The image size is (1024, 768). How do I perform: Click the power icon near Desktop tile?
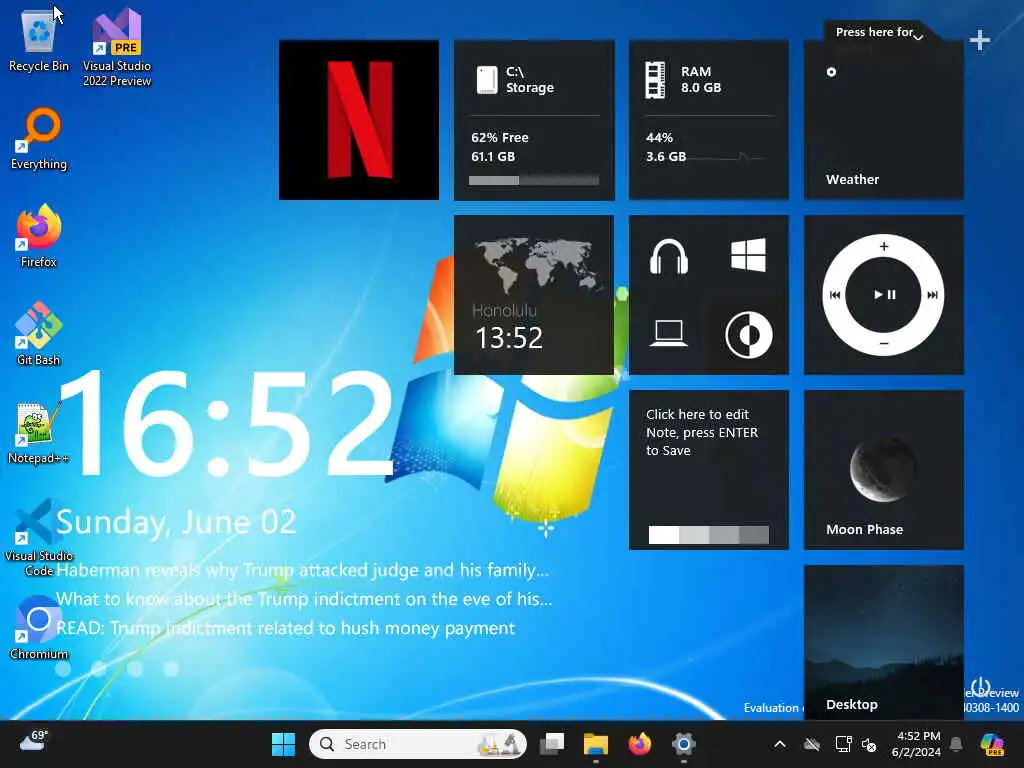coord(980,687)
